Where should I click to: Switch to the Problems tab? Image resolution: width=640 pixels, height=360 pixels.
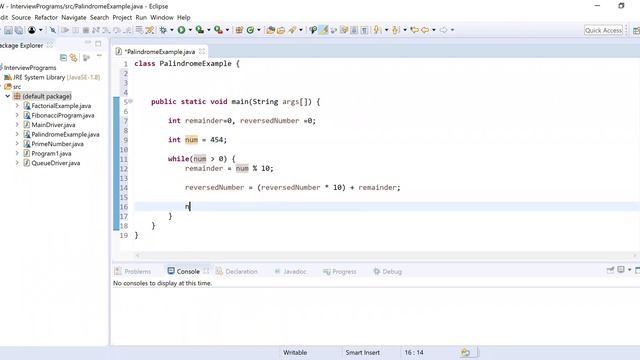tap(133, 271)
